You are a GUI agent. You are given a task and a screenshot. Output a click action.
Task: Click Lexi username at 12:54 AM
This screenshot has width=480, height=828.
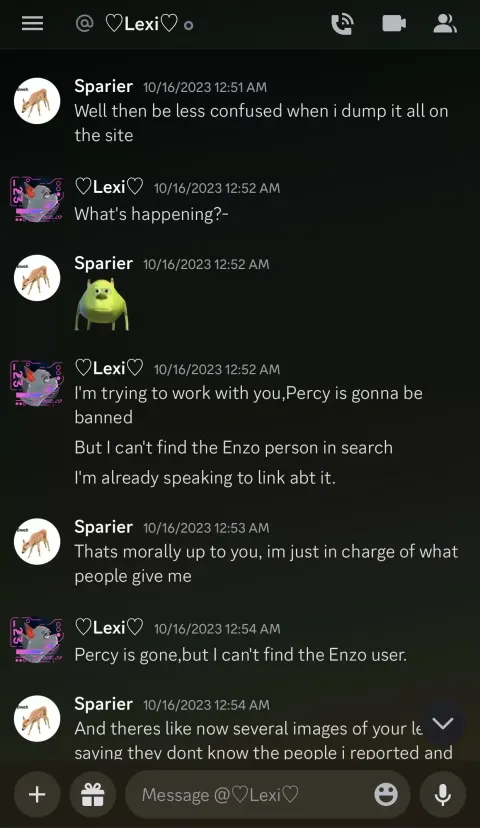pyautogui.click(x=109, y=627)
